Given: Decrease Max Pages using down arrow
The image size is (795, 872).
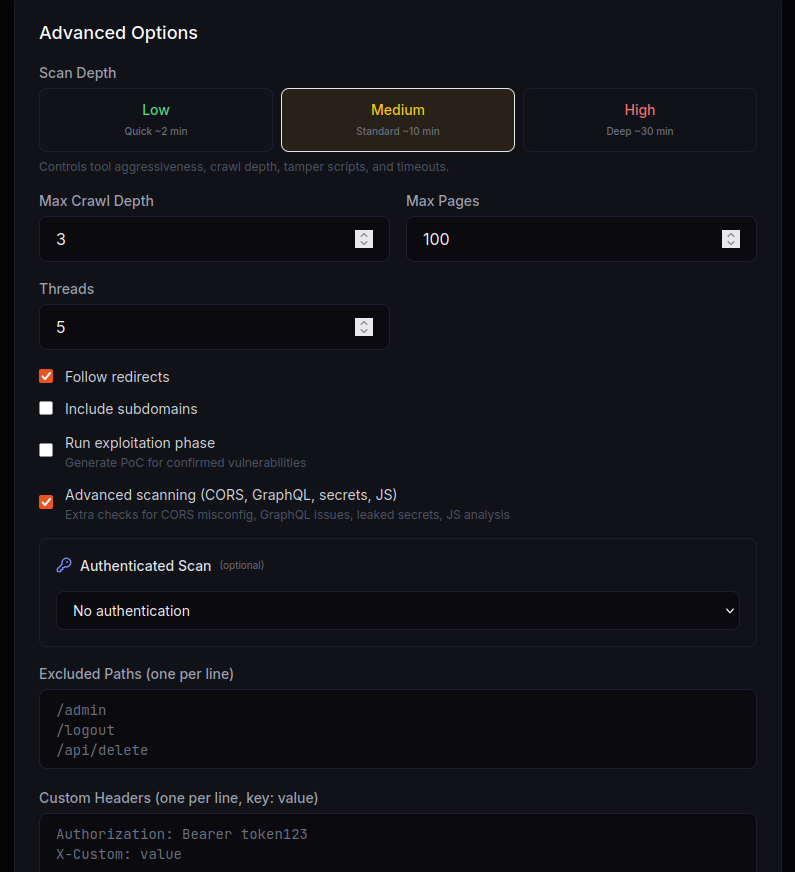Looking at the screenshot, I should [x=730, y=244].
